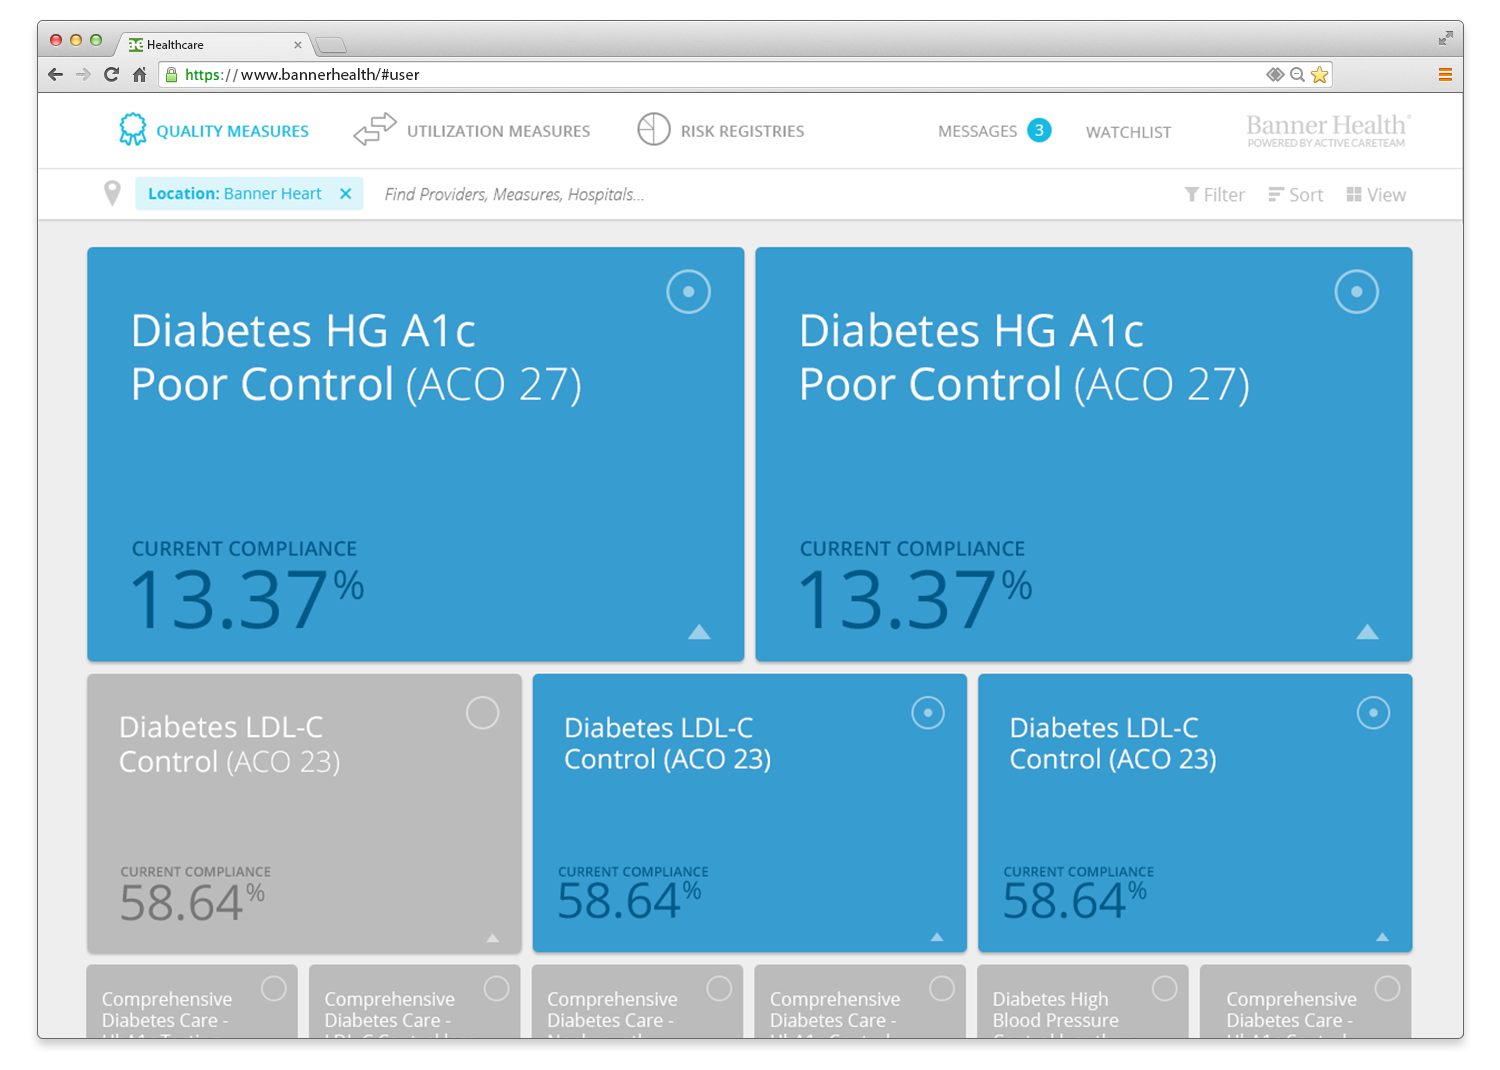The width and height of the screenshot is (1500, 1070).
Task: Click the Find Providers, Measures, Hospitals search field
Action: coord(514,194)
